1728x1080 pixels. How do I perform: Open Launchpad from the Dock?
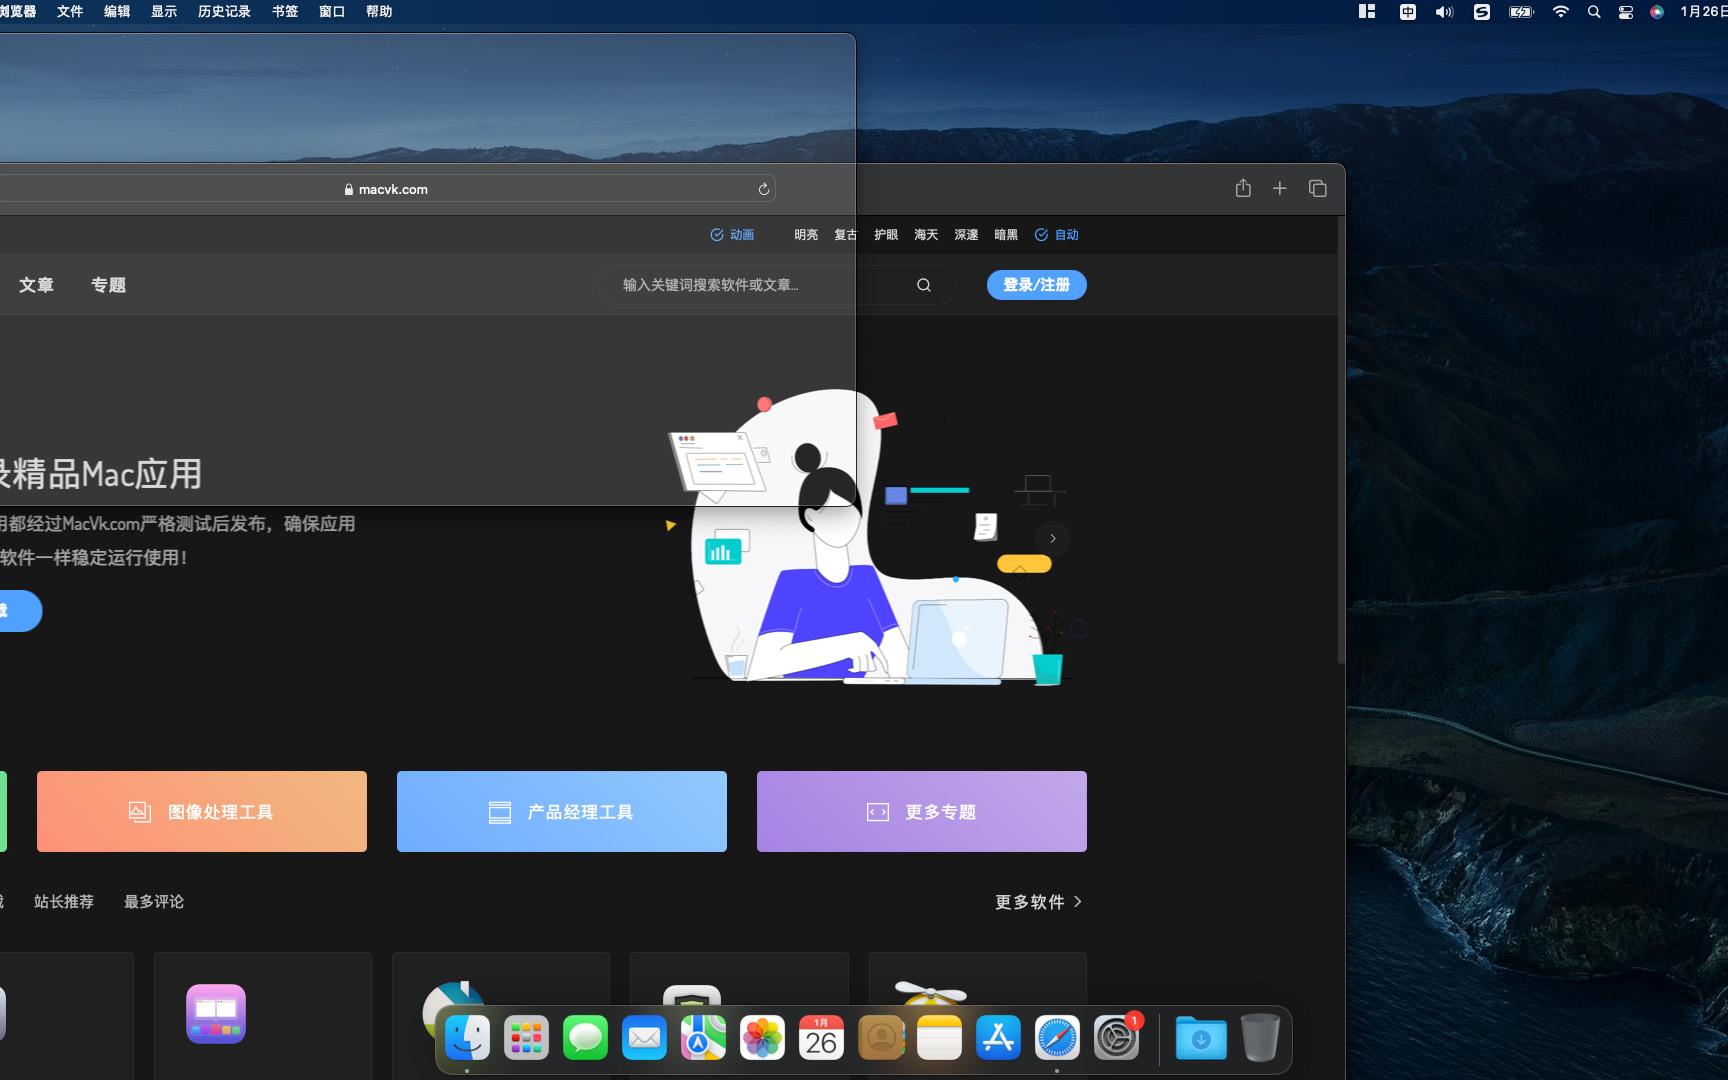click(x=525, y=1038)
